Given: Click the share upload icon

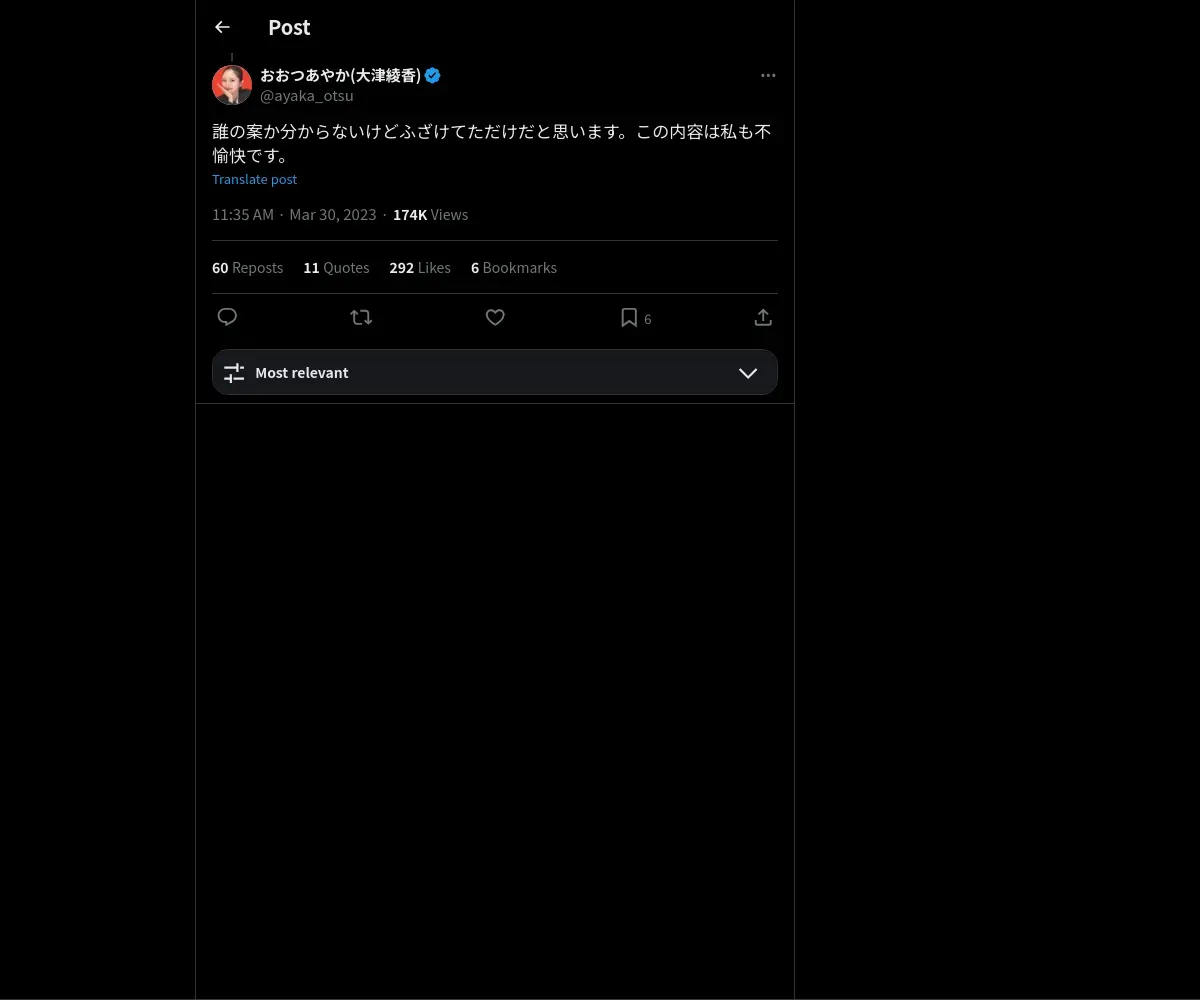Looking at the screenshot, I should coord(763,317).
